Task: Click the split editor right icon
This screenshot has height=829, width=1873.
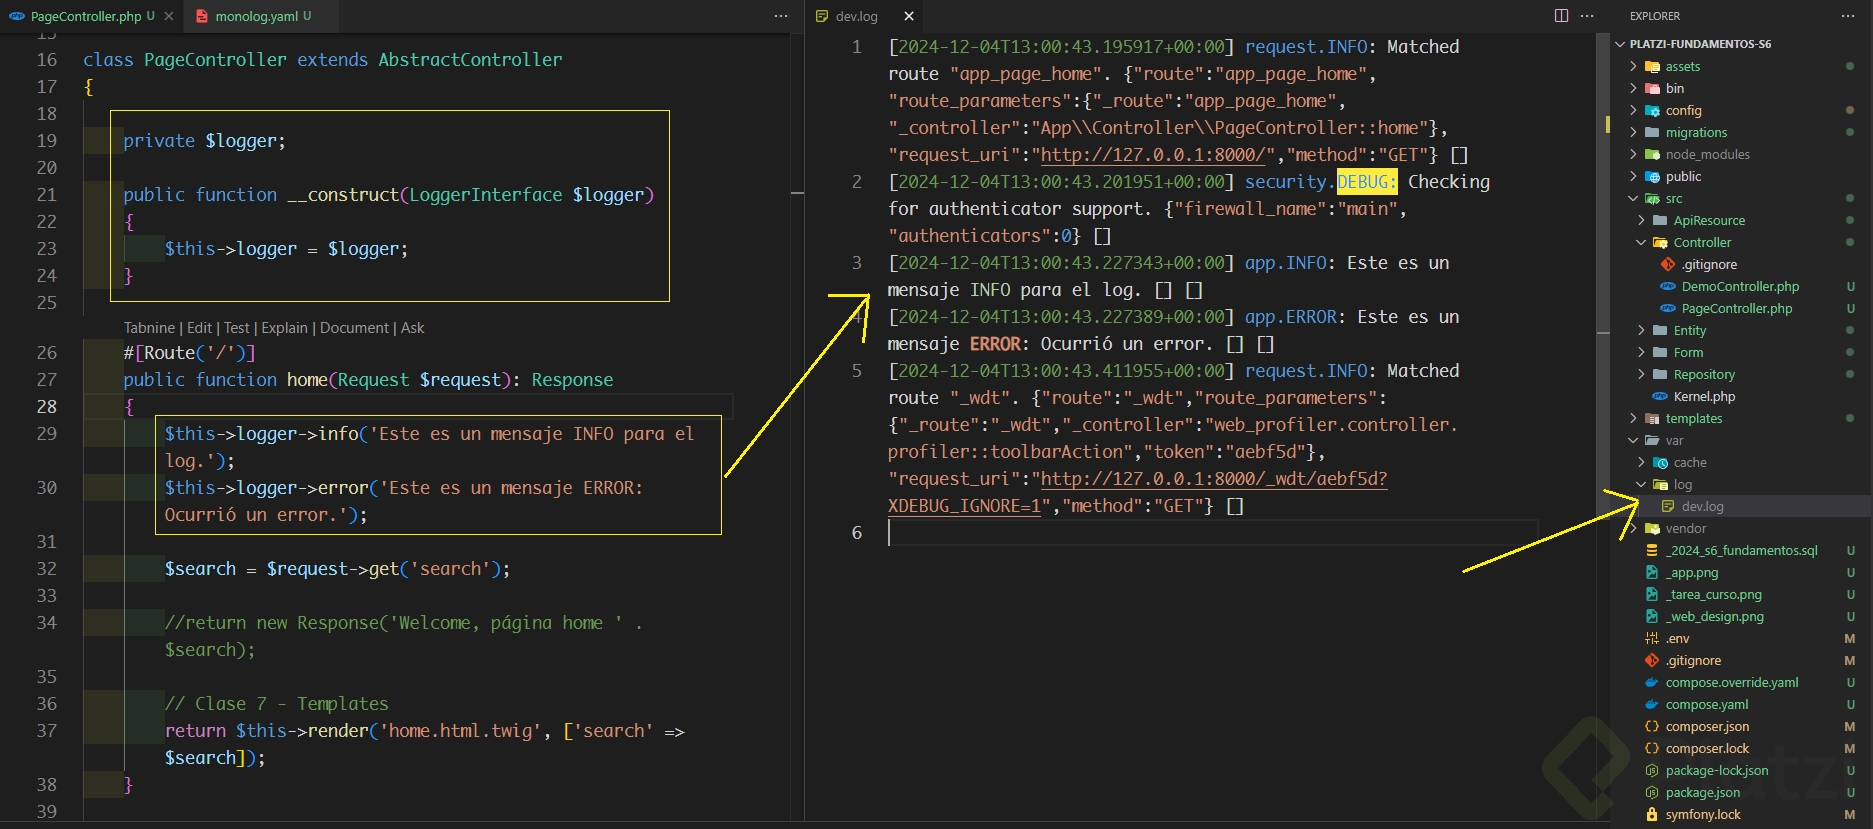Action: pyautogui.click(x=1561, y=16)
